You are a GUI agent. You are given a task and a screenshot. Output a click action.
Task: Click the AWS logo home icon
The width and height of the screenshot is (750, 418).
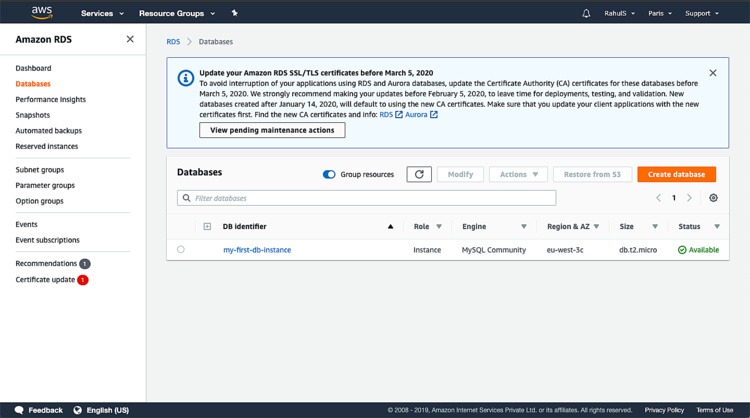coord(41,12)
